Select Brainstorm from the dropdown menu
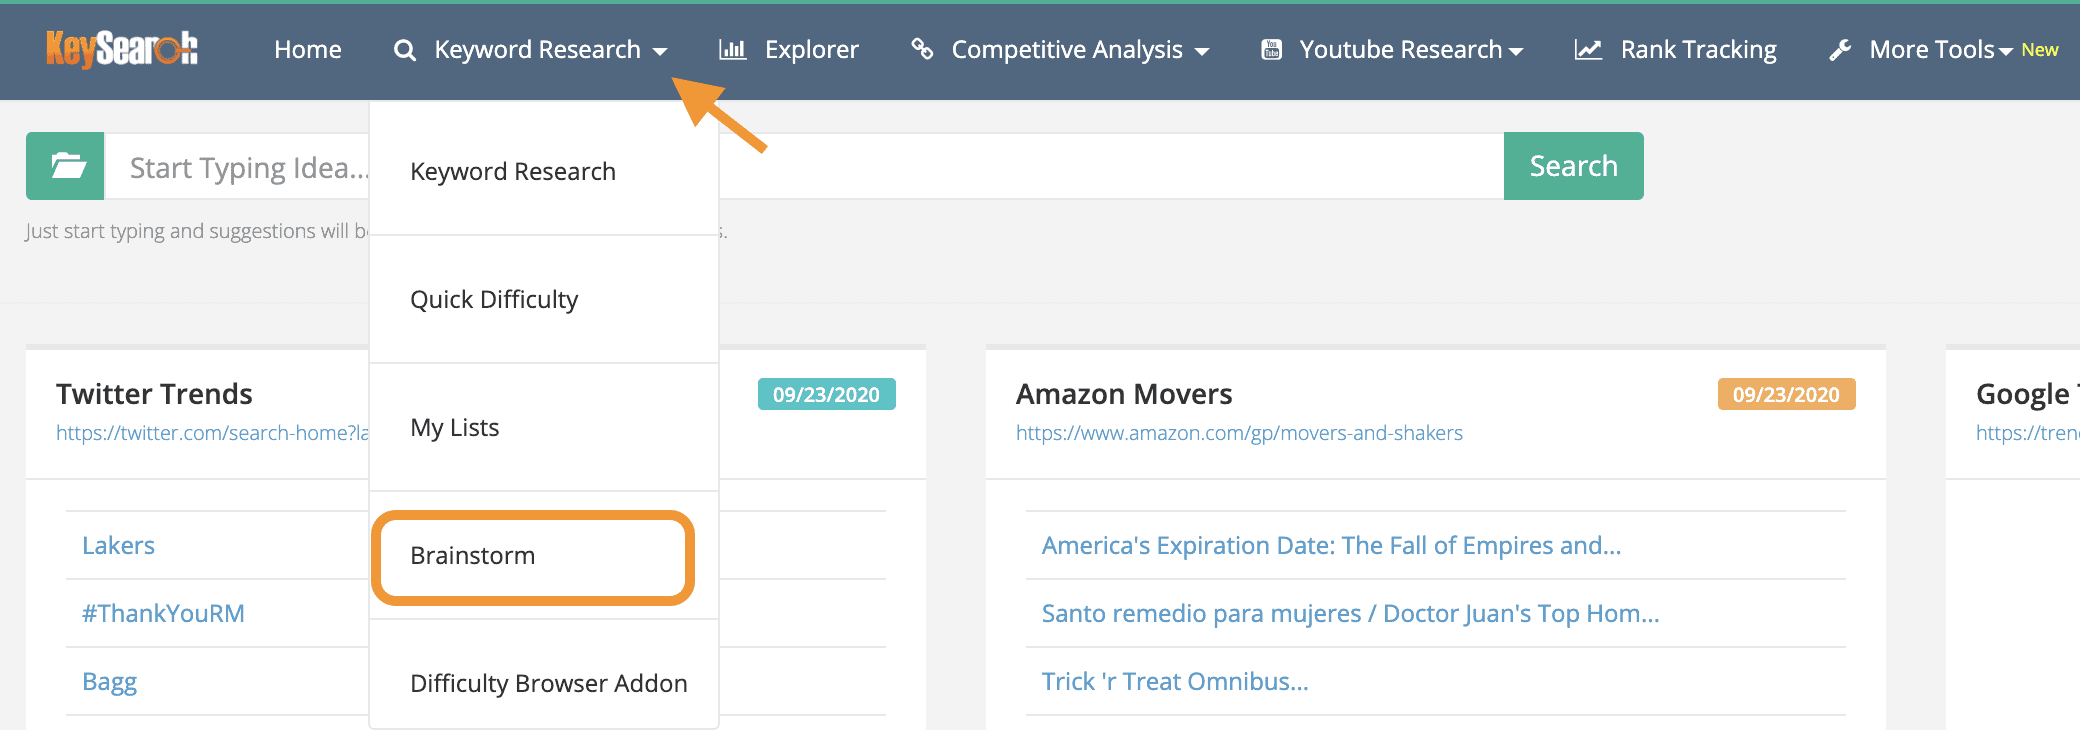 coord(473,556)
